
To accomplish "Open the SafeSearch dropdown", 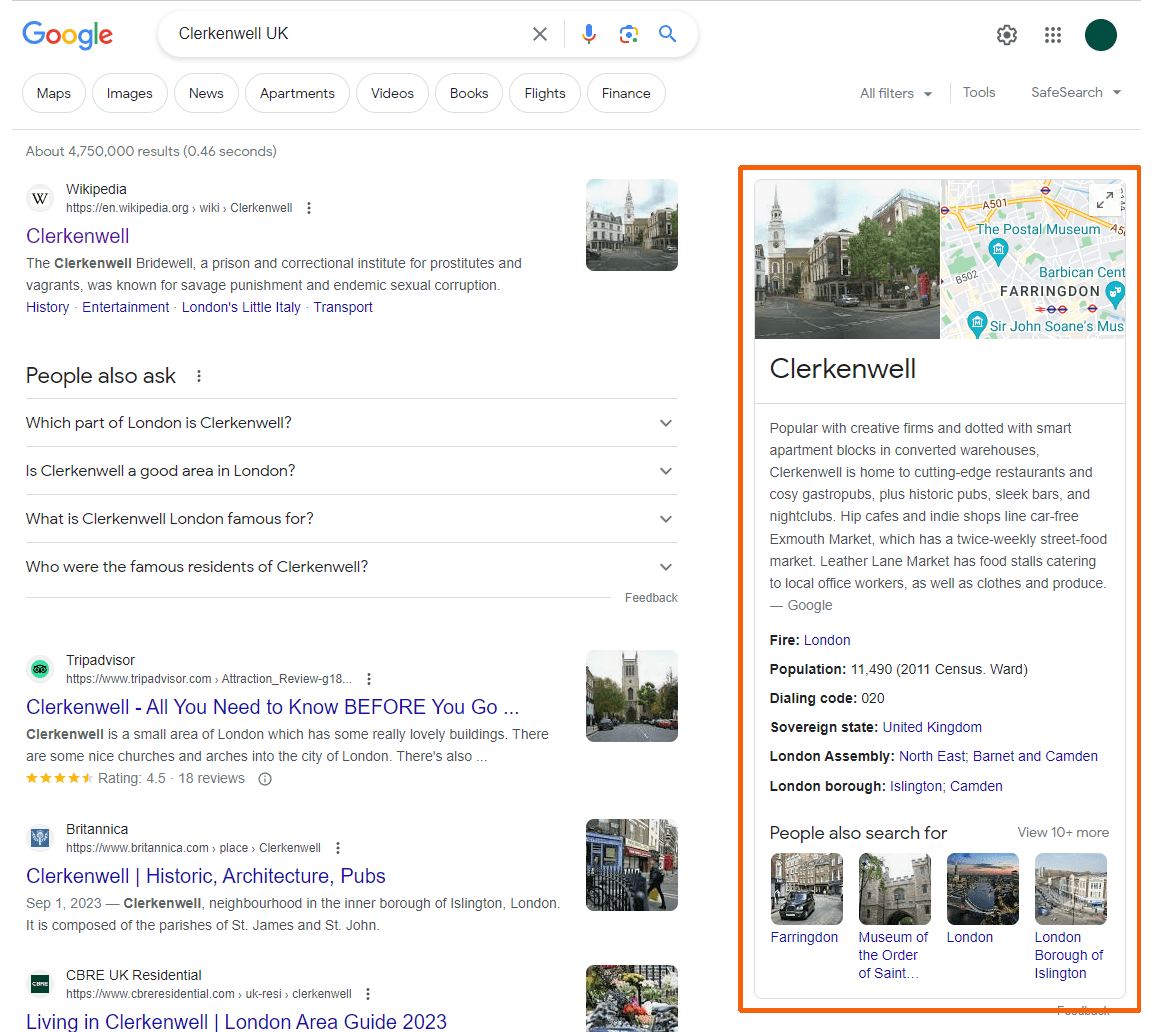I will (x=1076, y=92).
